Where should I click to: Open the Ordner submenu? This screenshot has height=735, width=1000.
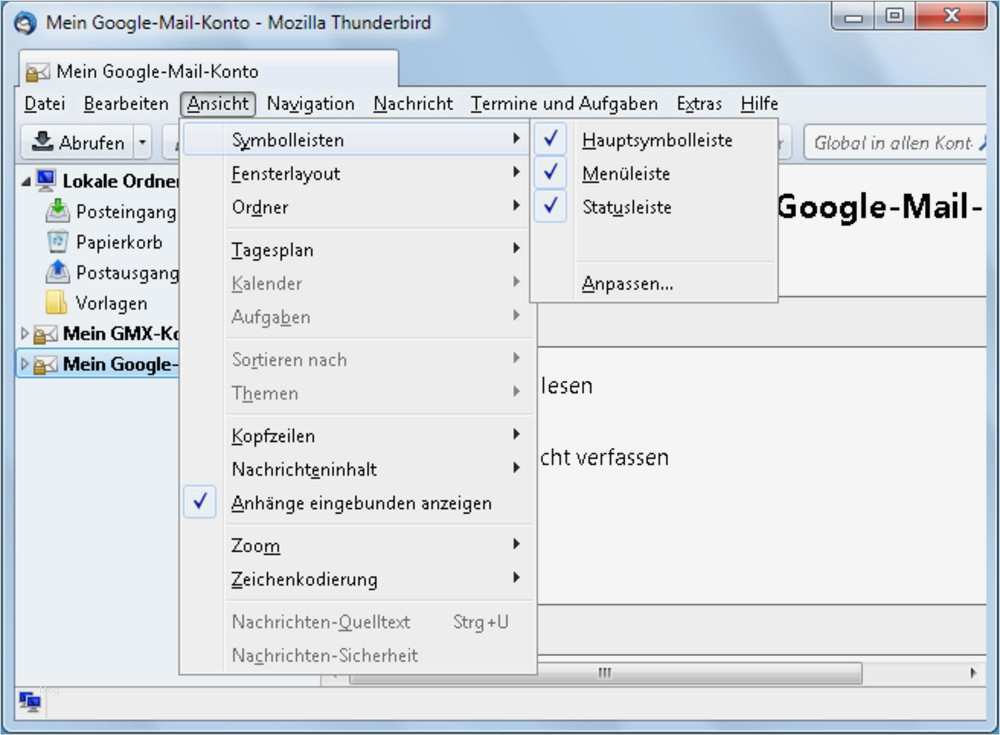pyautogui.click(x=357, y=207)
